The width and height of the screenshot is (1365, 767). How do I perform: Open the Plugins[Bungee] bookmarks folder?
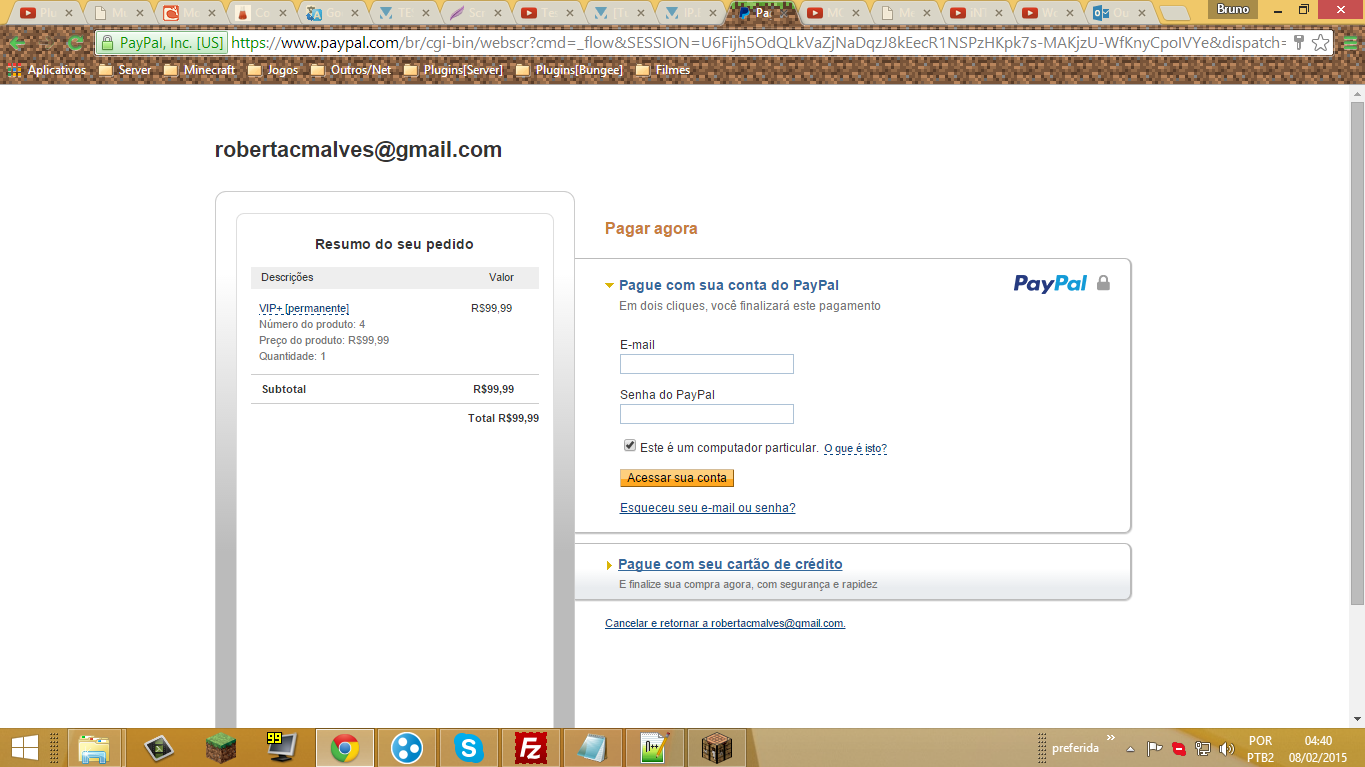[569, 70]
